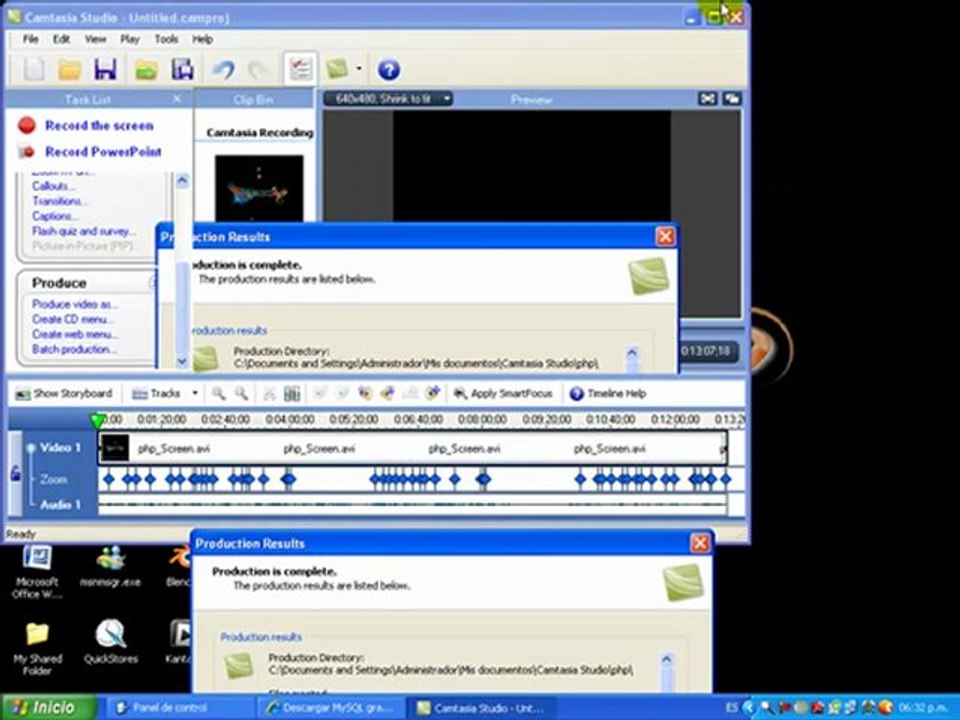Open the Play menu
The height and width of the screenshot is (720, 960).
point(130,39)
